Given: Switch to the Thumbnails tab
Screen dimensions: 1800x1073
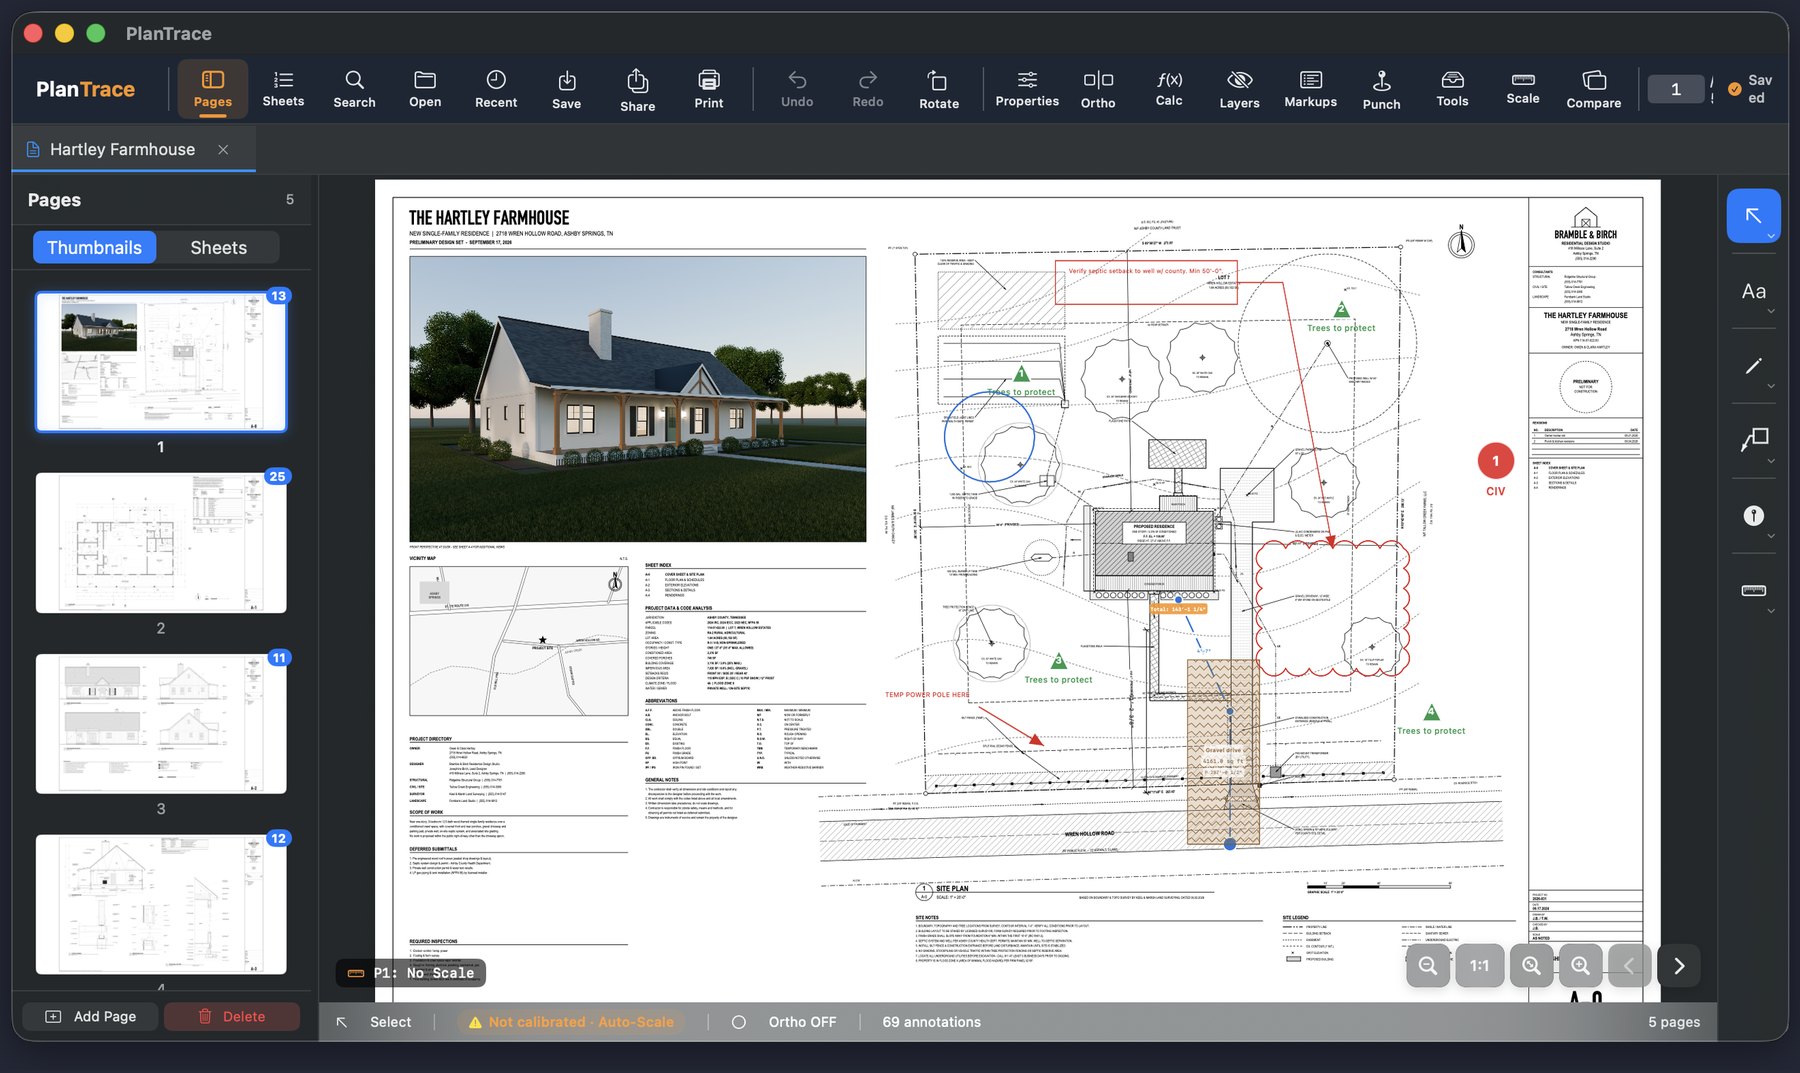Looking at the screenshot, I should 94,247.
